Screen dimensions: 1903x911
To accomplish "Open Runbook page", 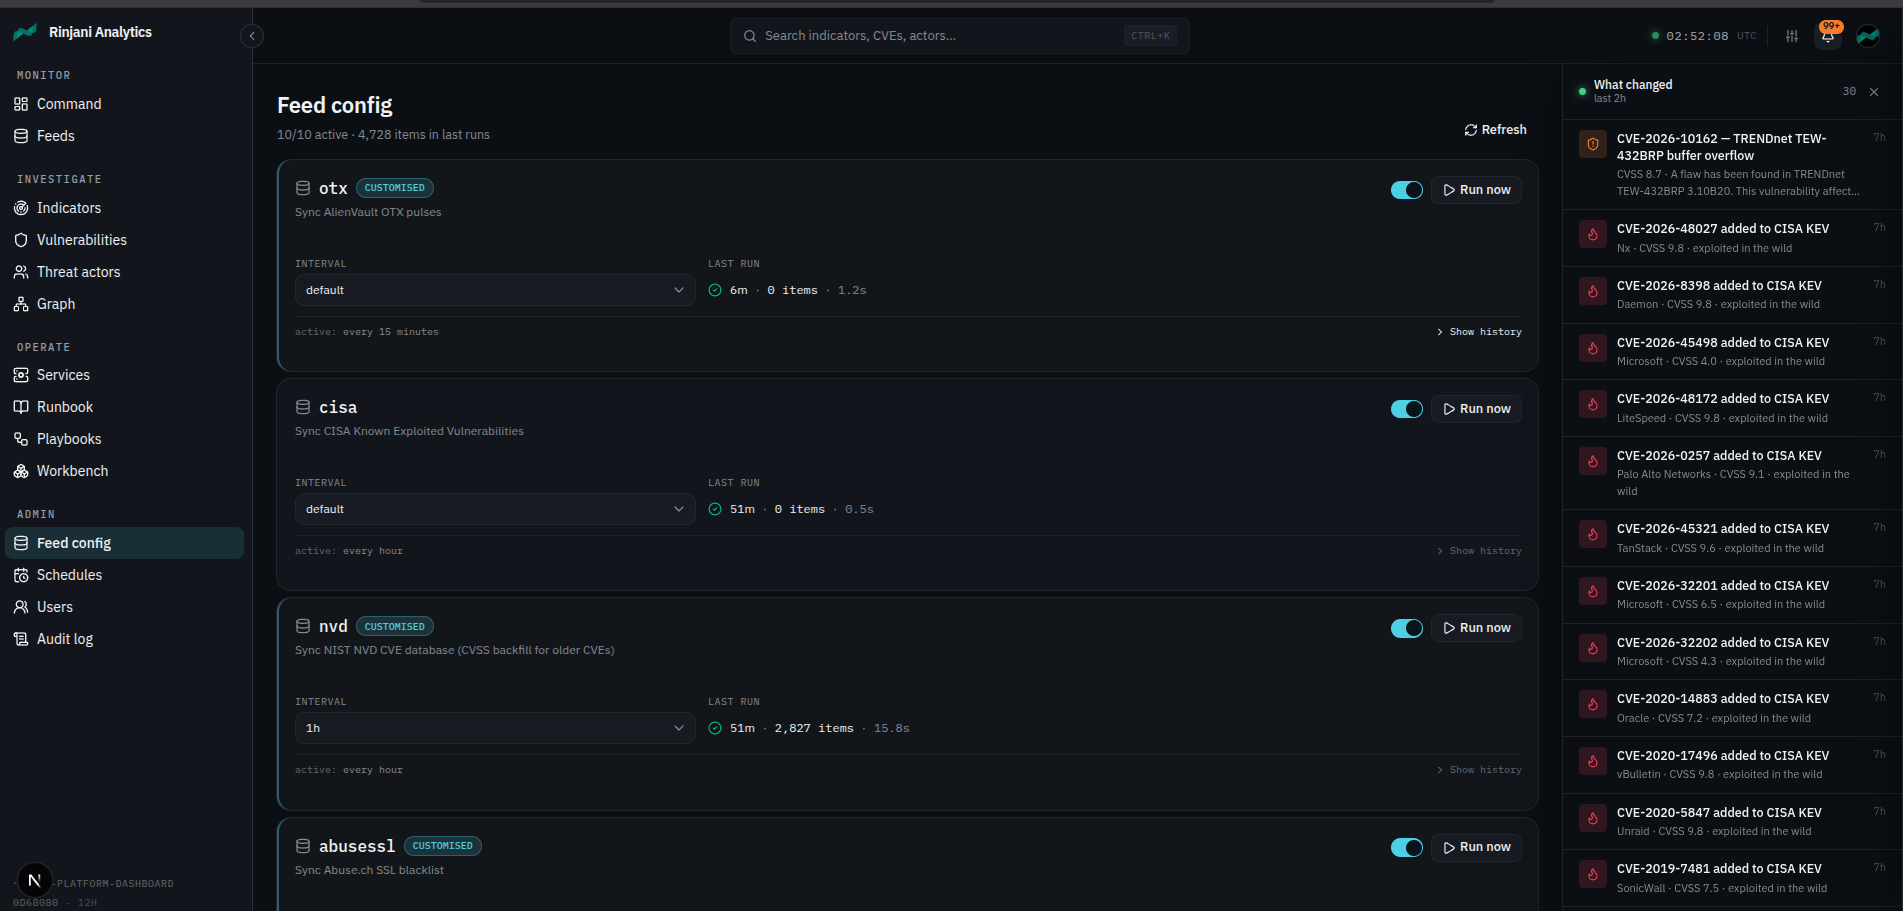I will coord(125,407).
